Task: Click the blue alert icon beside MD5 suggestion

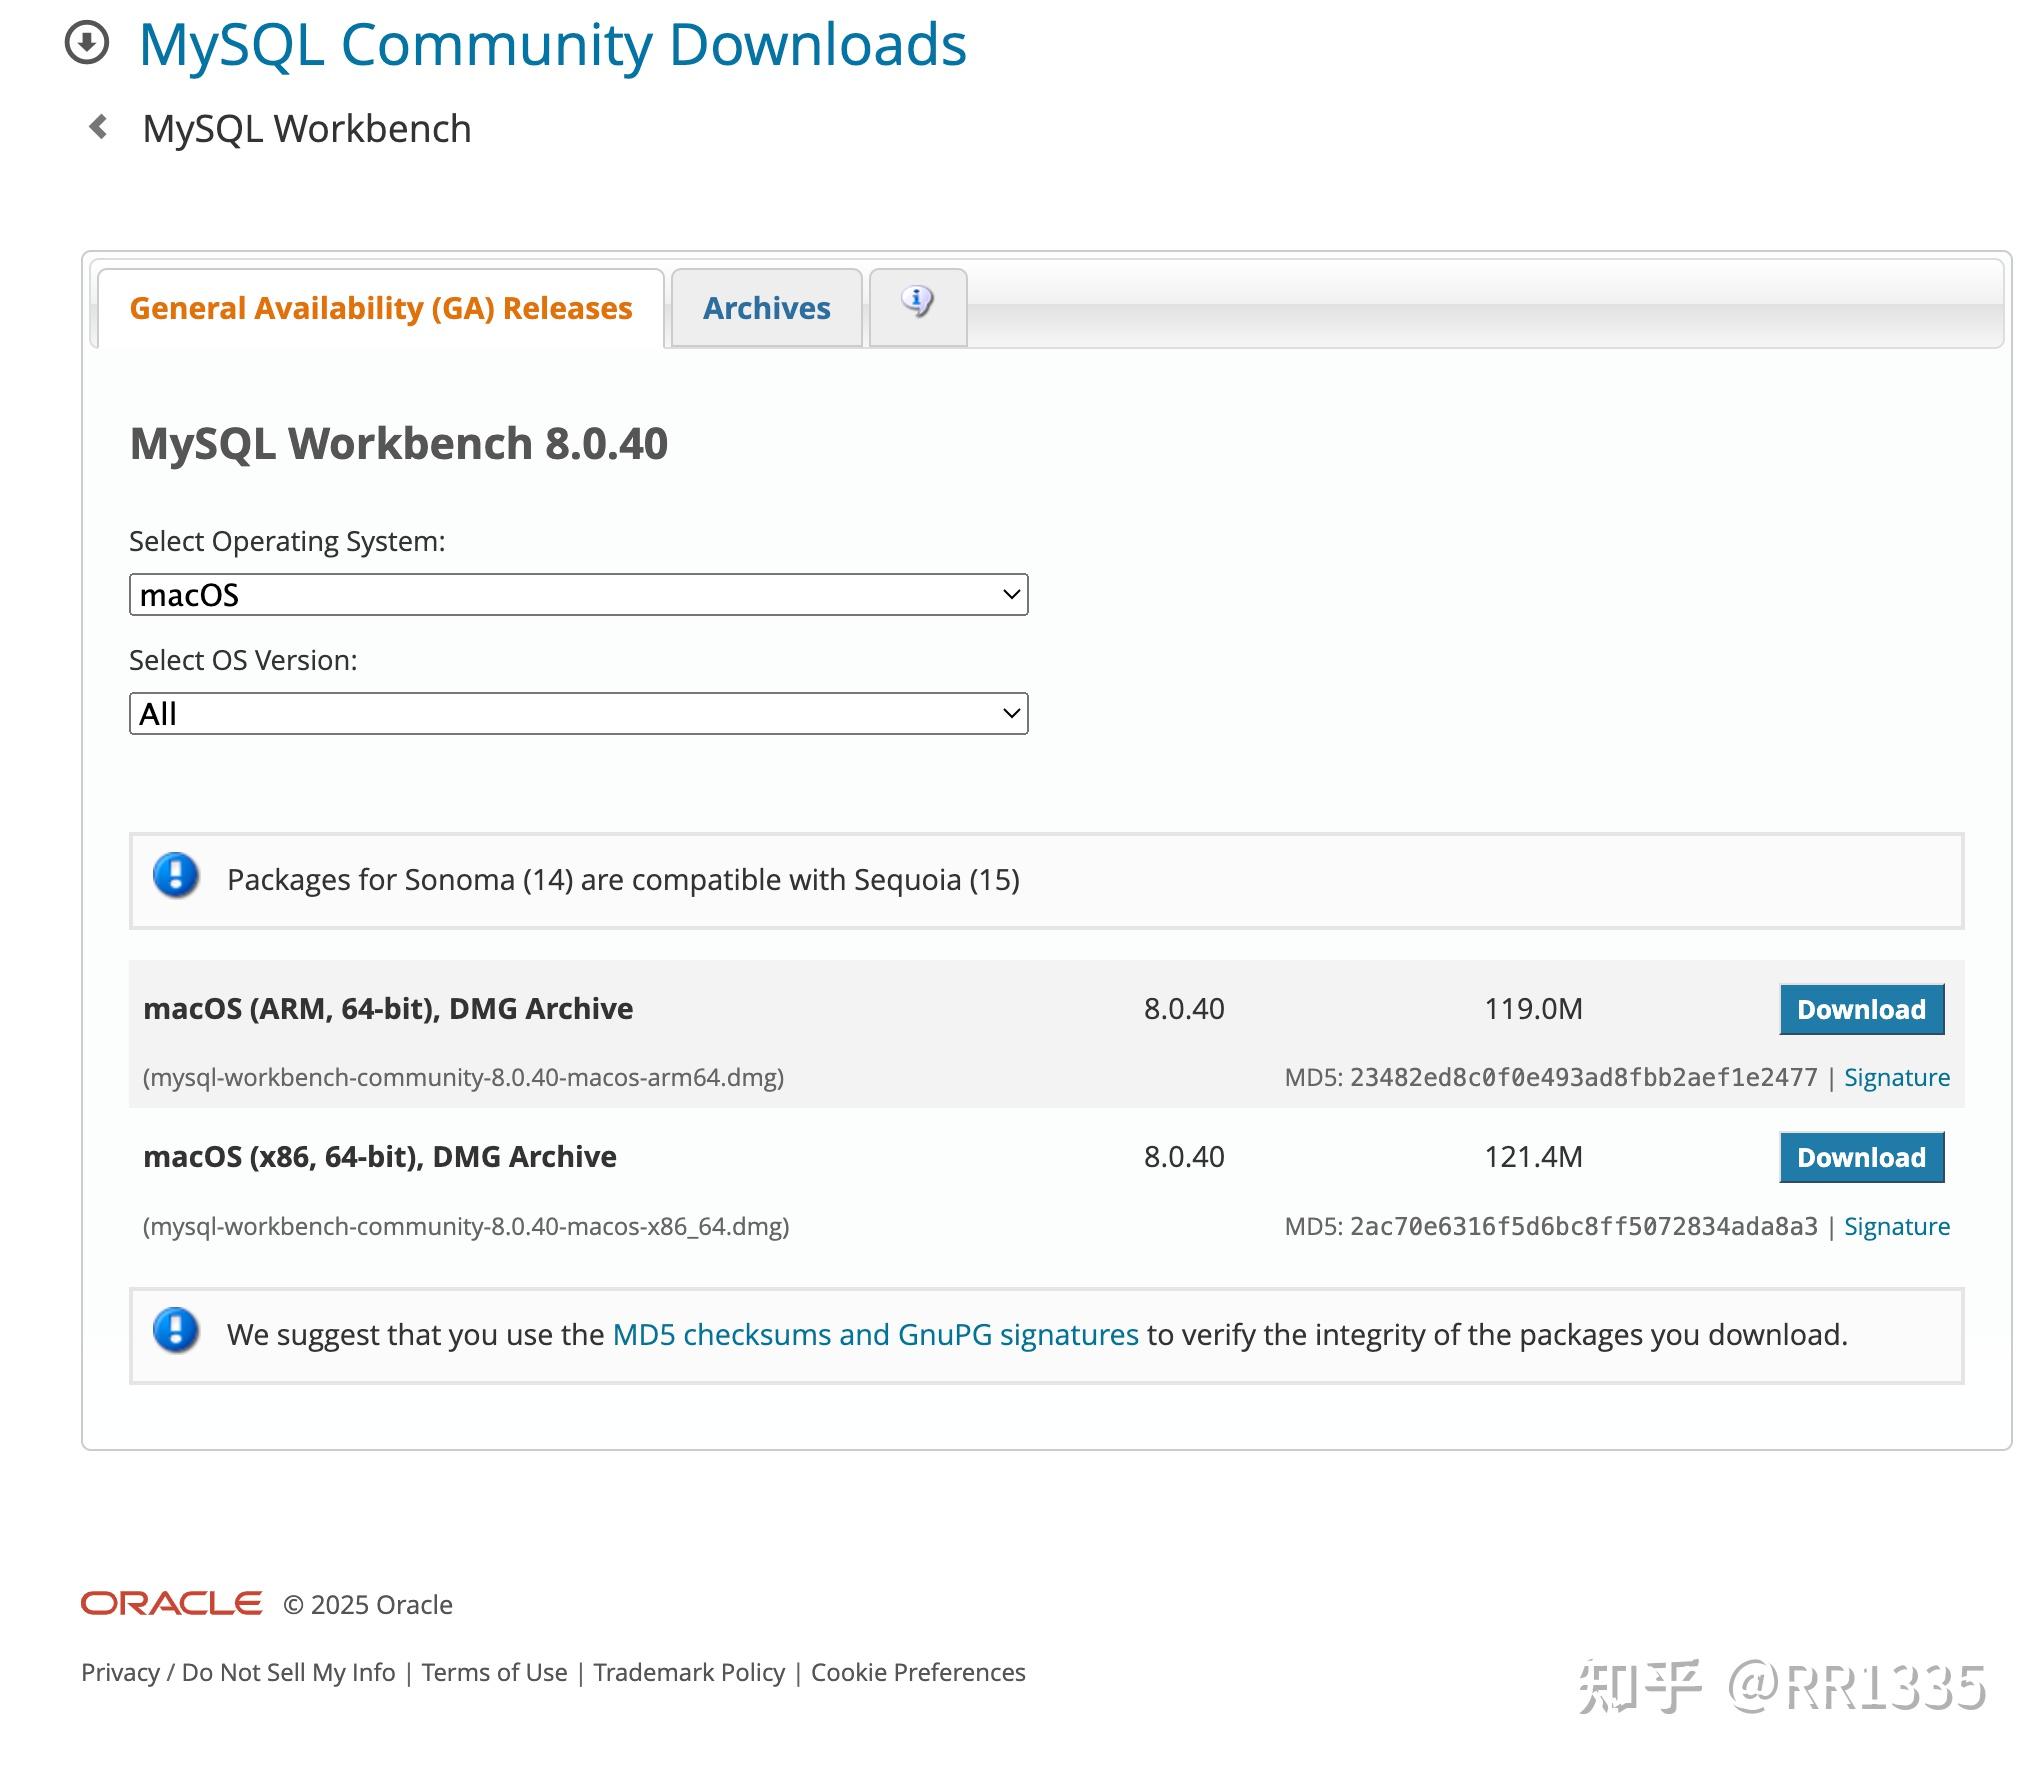Action: coord(176,1332)
